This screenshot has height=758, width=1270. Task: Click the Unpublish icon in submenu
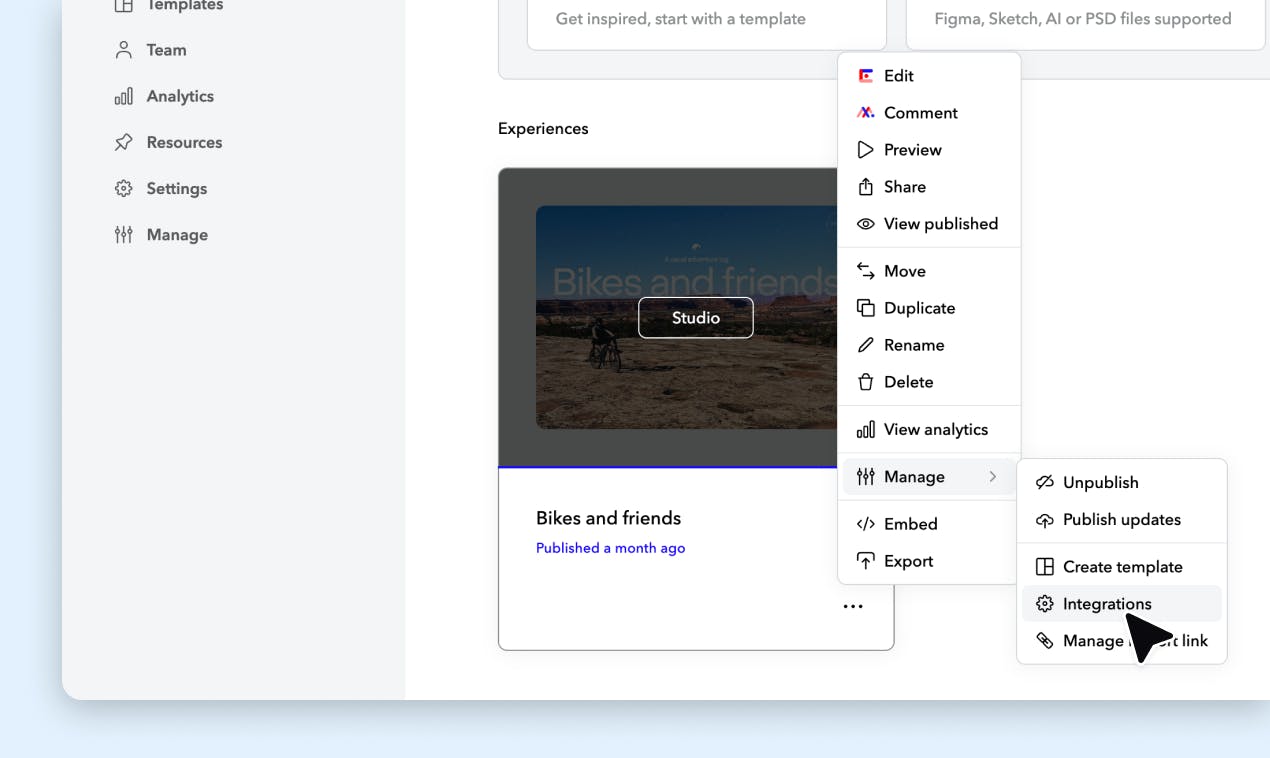(x=1045, y=482)
